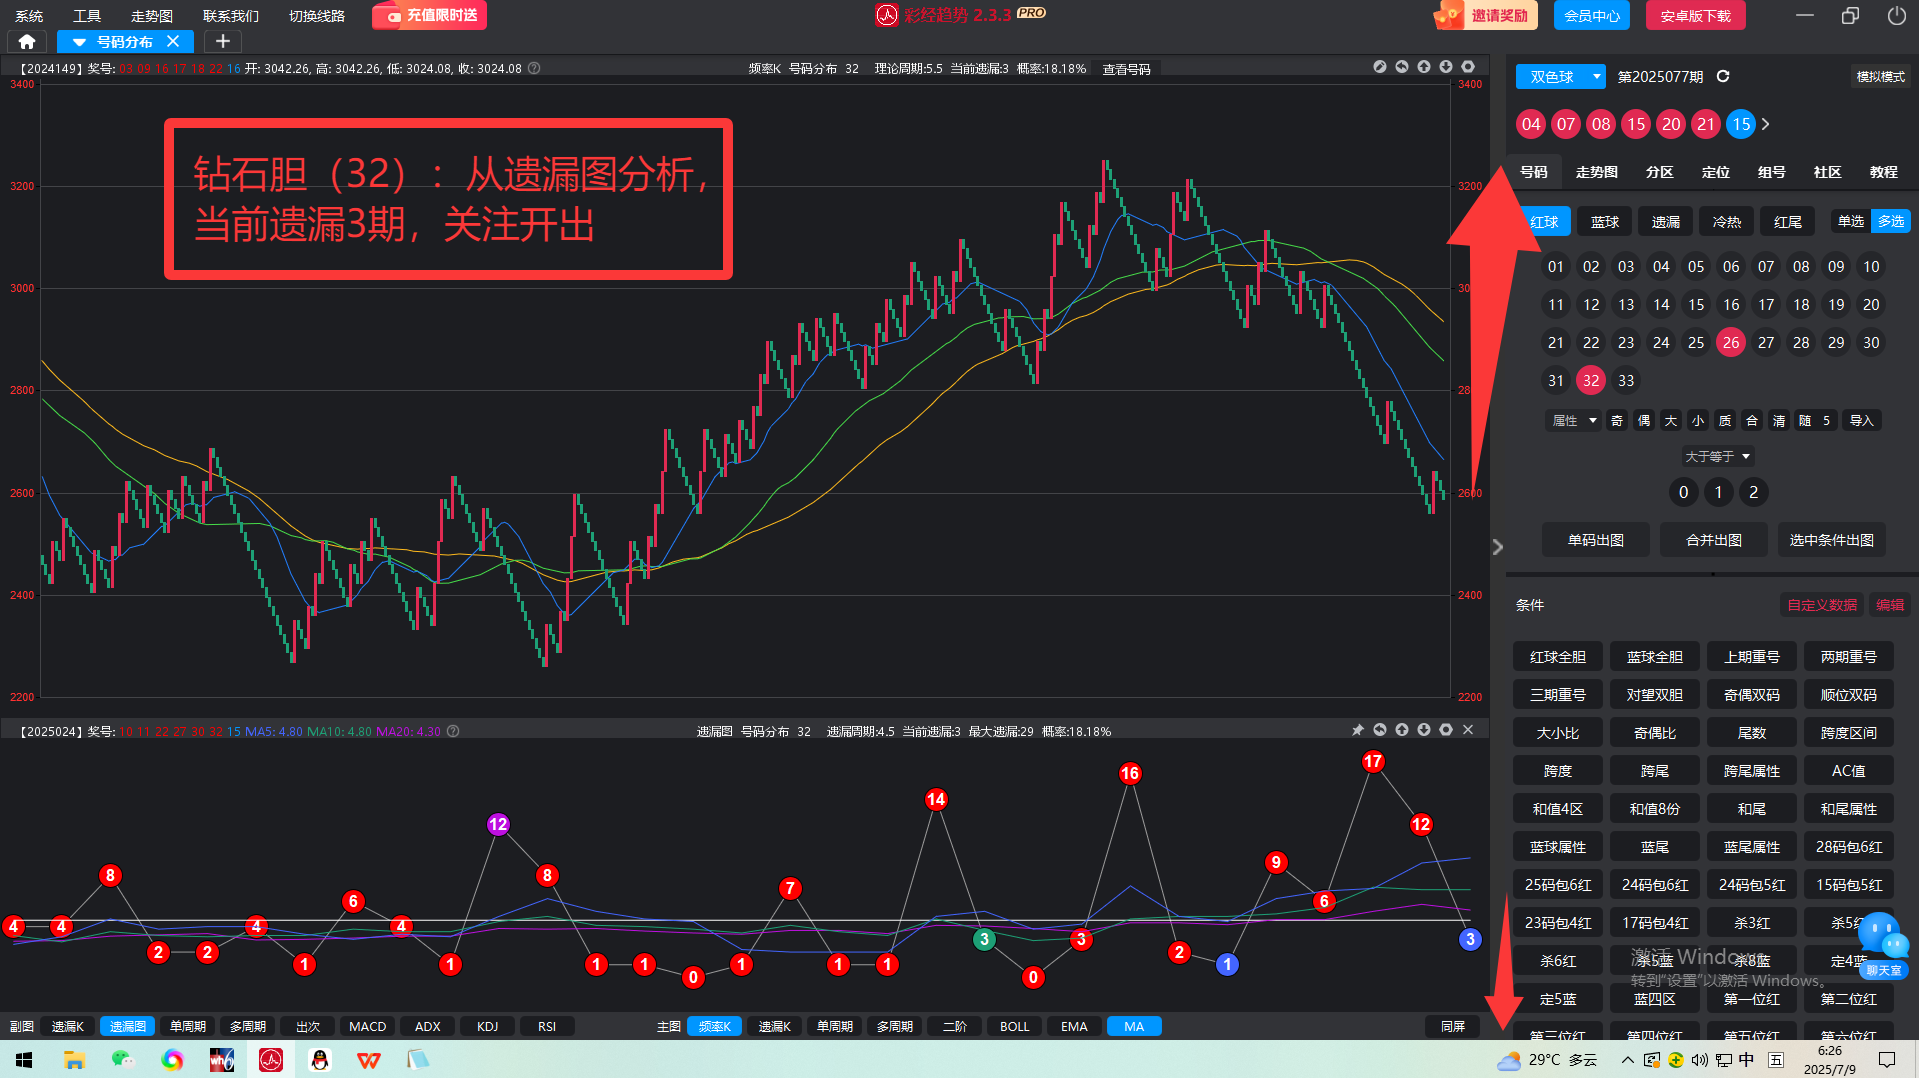Toggle the 奇 odd filter
Image resolution: width=1919 pixels, height=1078 pixels.
coord(1617,420)
